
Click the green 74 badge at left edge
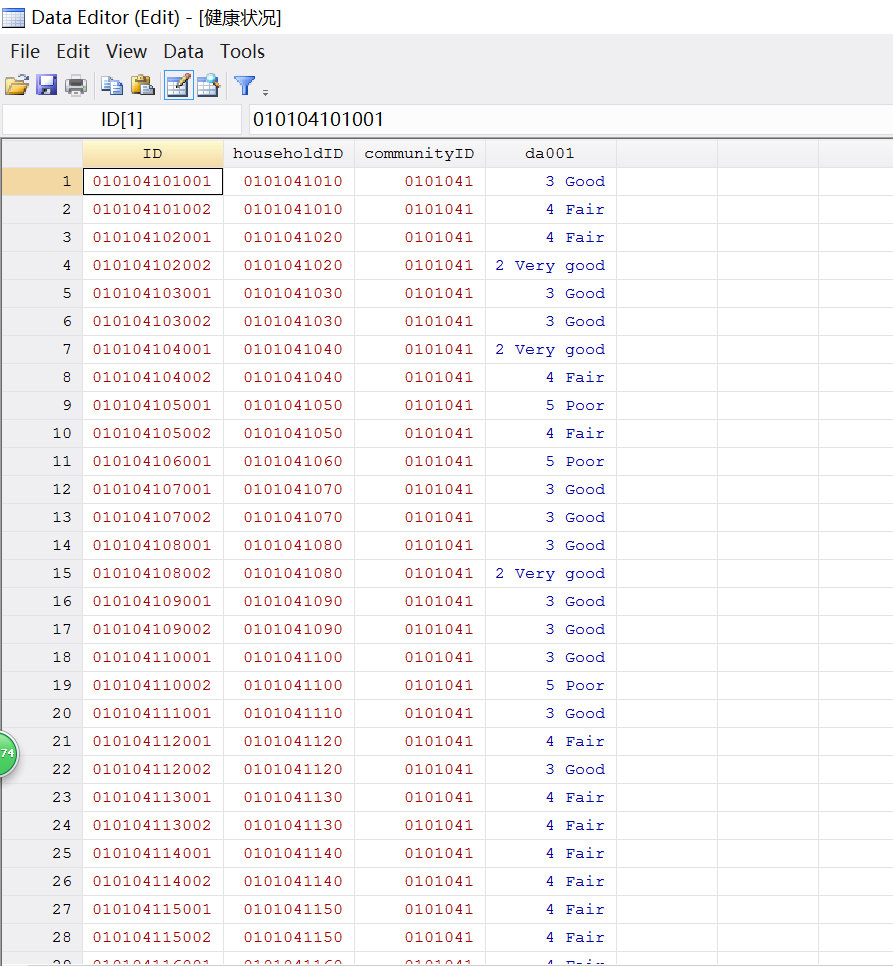point(6,753)
